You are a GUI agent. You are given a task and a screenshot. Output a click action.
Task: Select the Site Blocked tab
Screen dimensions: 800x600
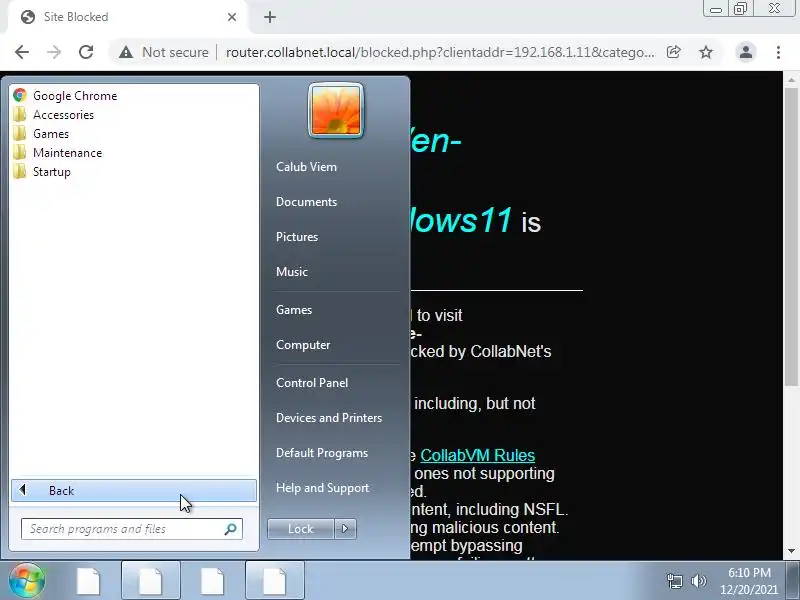pos(128,17)
